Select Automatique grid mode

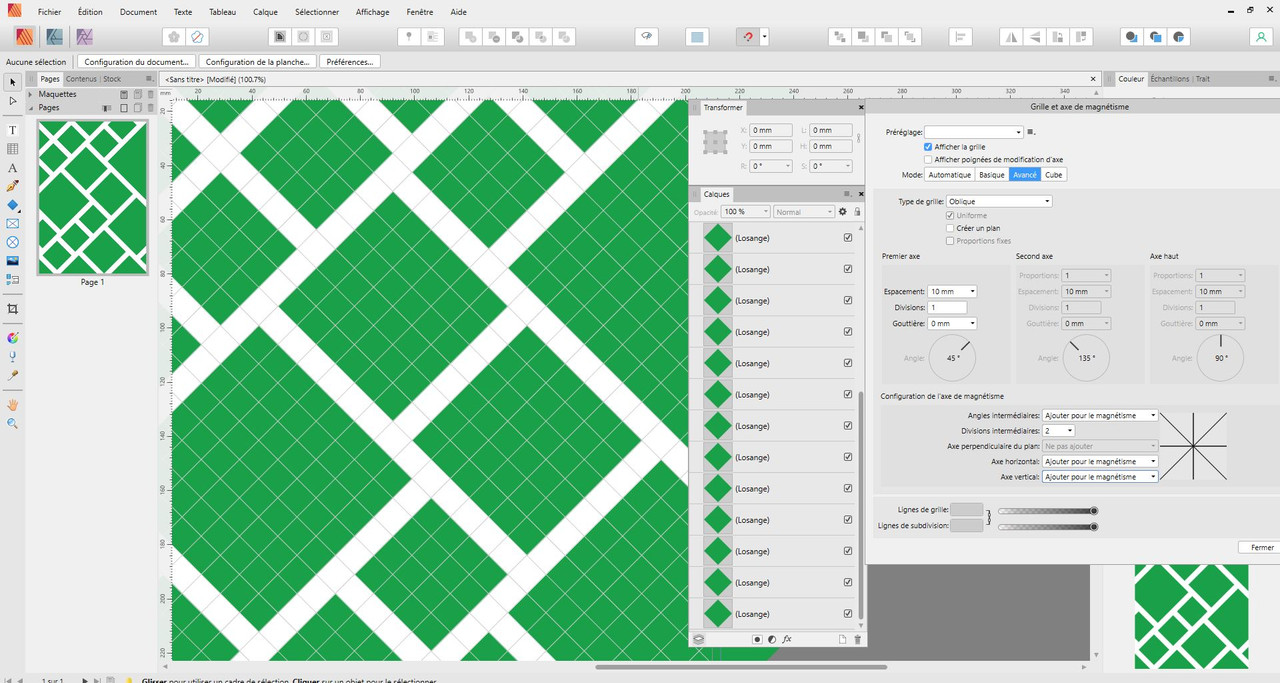[x=949, y=174]
